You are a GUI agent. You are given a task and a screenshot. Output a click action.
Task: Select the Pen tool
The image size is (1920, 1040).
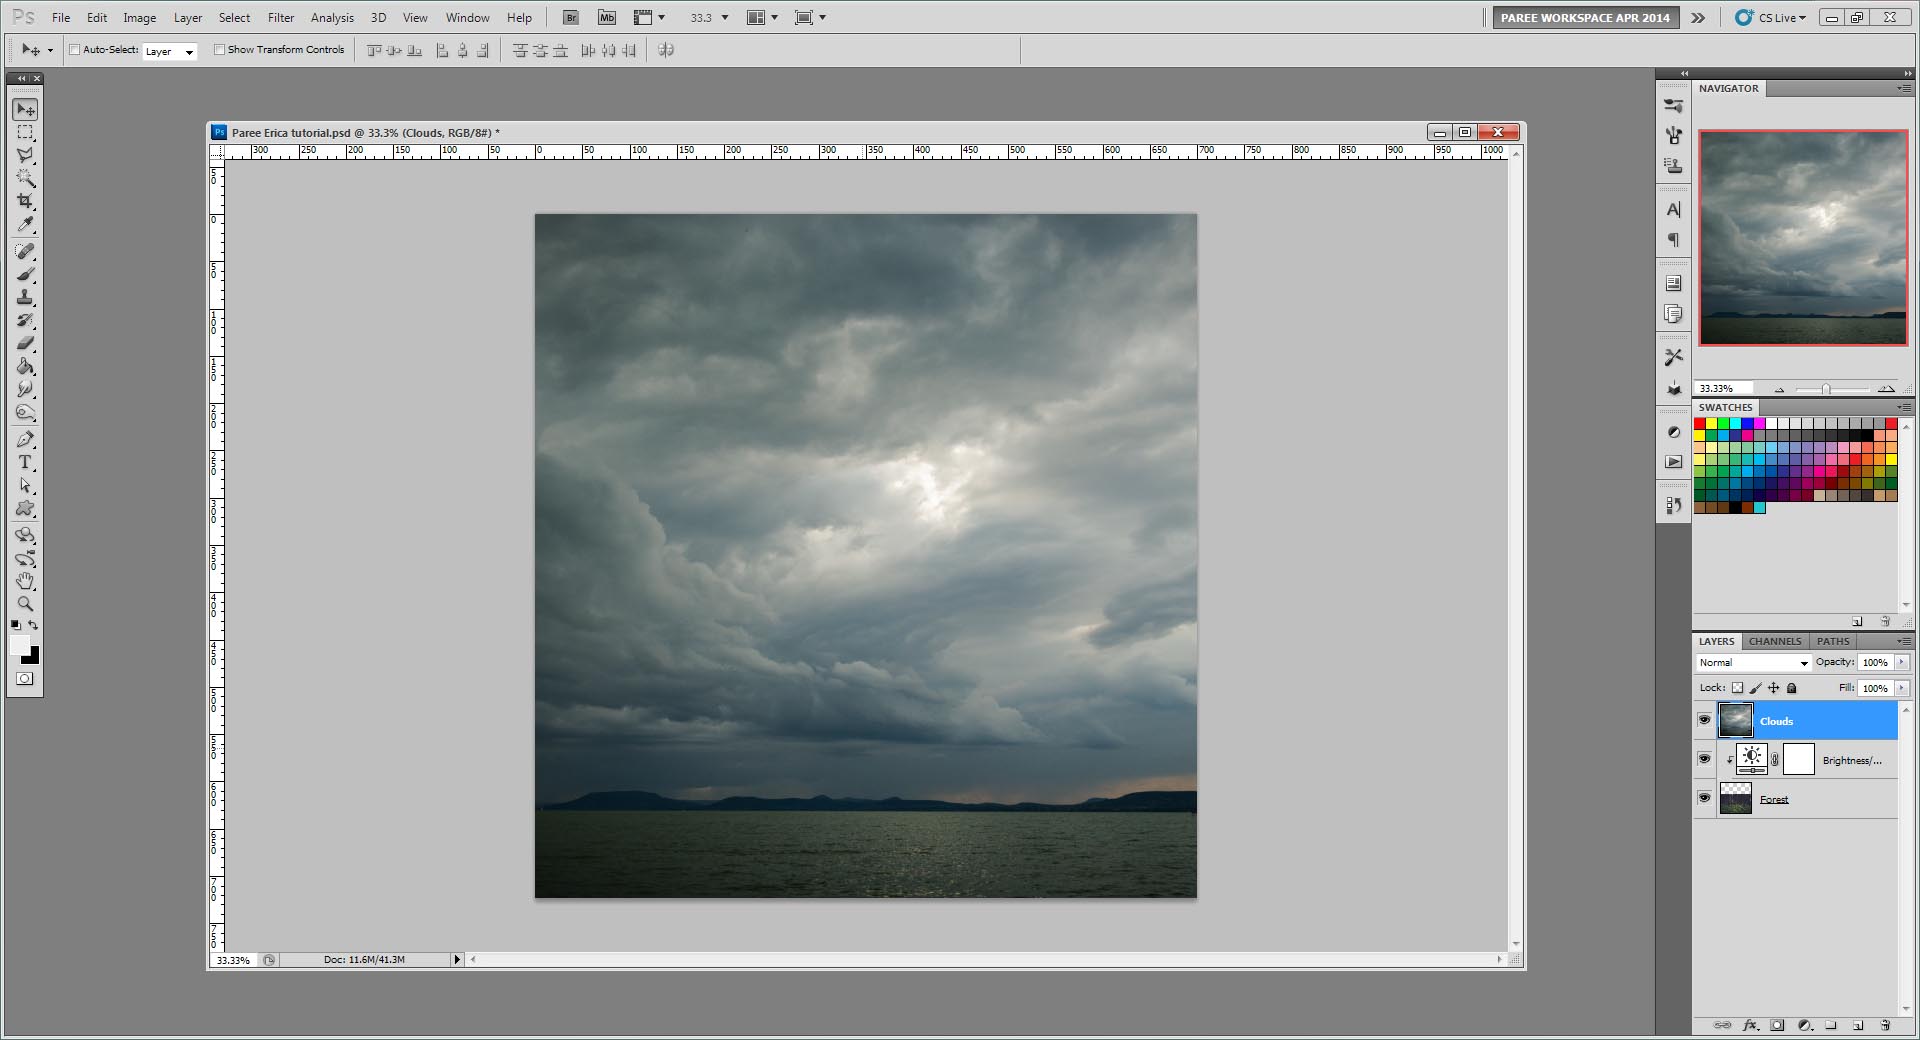pos(25,439)
